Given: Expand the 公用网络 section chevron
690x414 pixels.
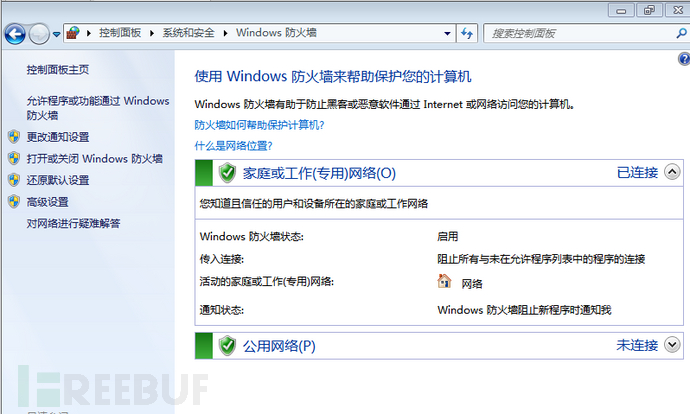Looking at the screenshot, I should pos(672,344).
